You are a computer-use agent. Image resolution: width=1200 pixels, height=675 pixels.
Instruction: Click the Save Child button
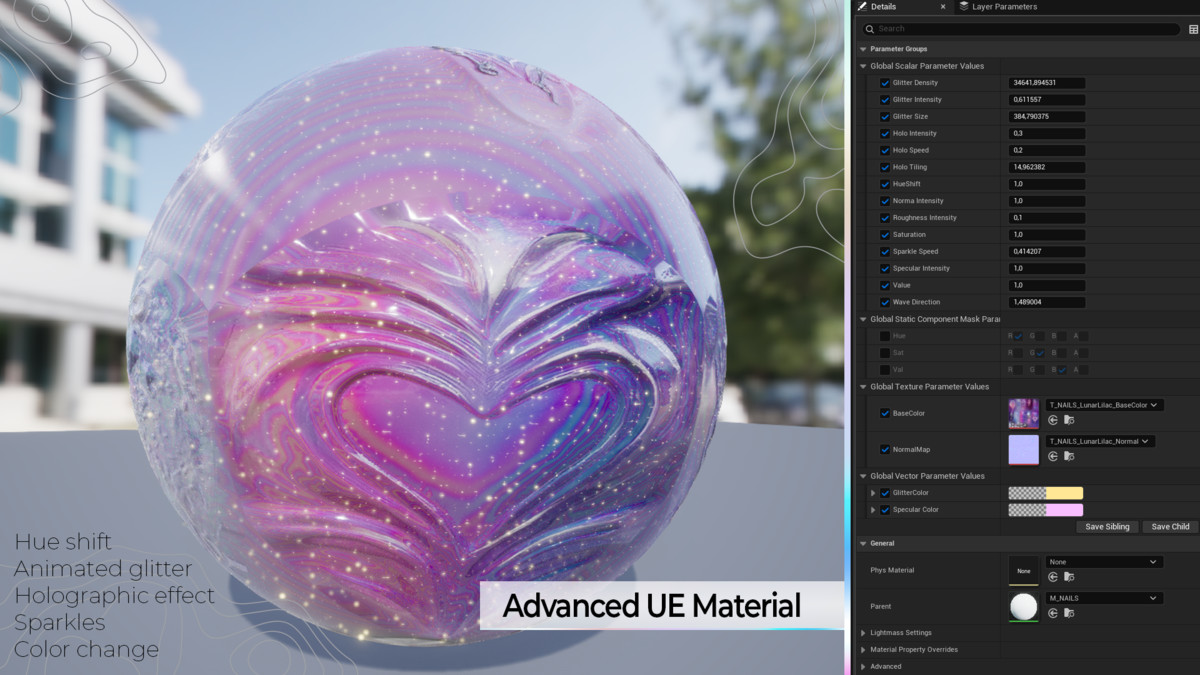coord(1170,527)
